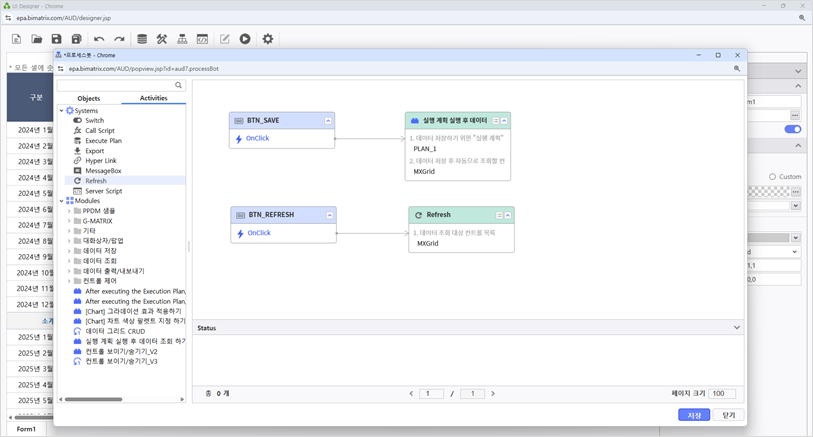Click the database icon in toolbar
The image size is (813, 437).
(142, 39)
